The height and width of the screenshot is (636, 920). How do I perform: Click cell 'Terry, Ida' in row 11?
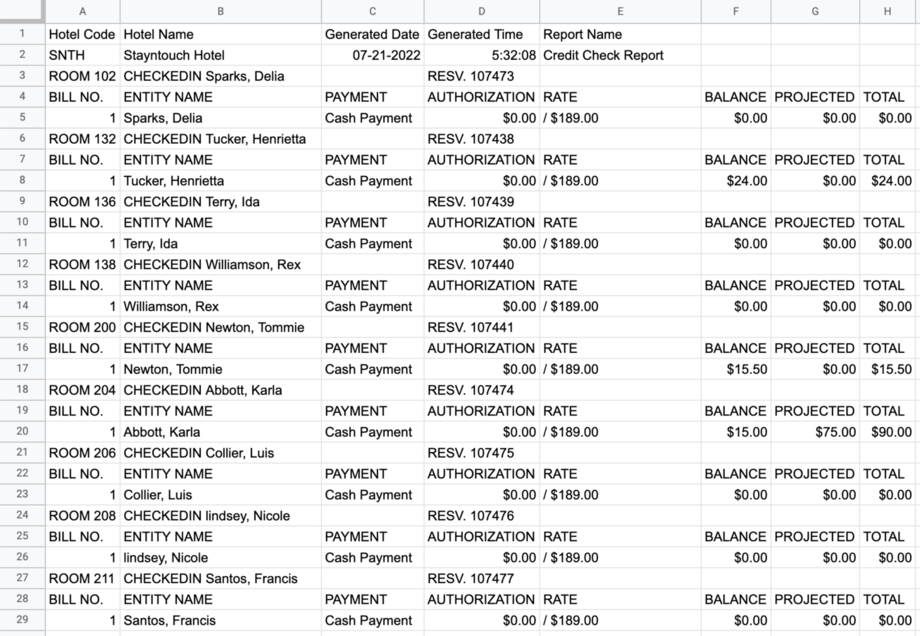(x=221, y=243)
